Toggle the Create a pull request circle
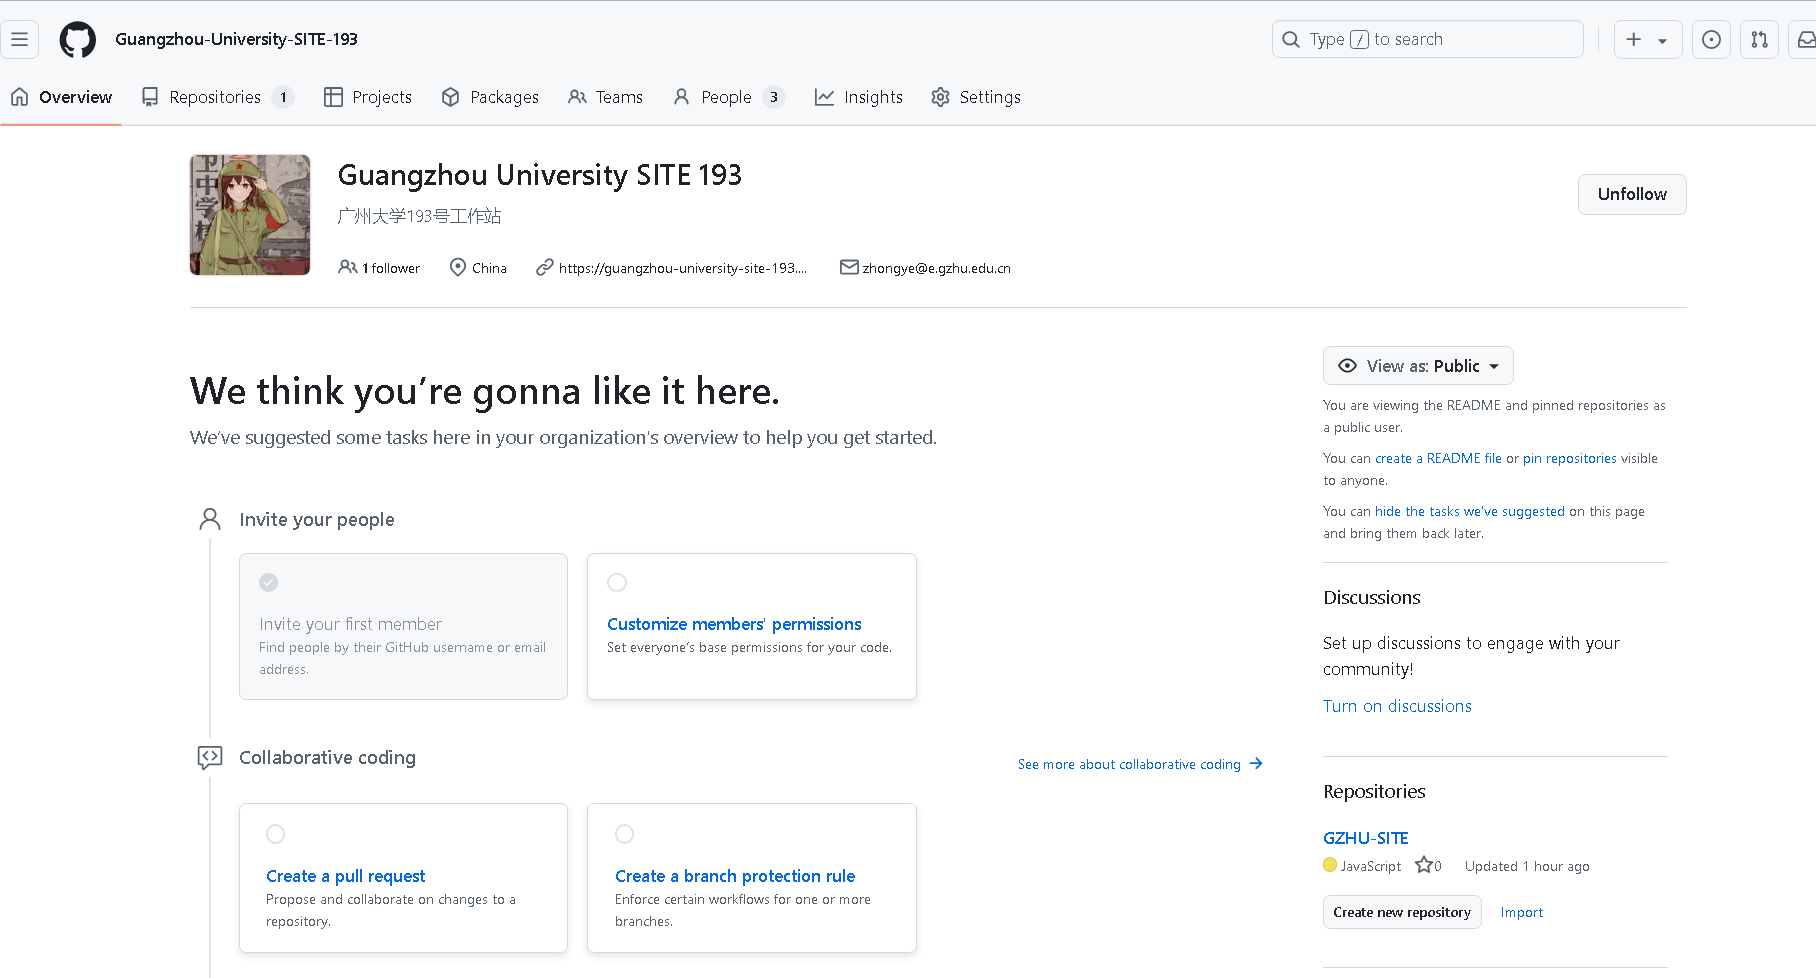 275,834
